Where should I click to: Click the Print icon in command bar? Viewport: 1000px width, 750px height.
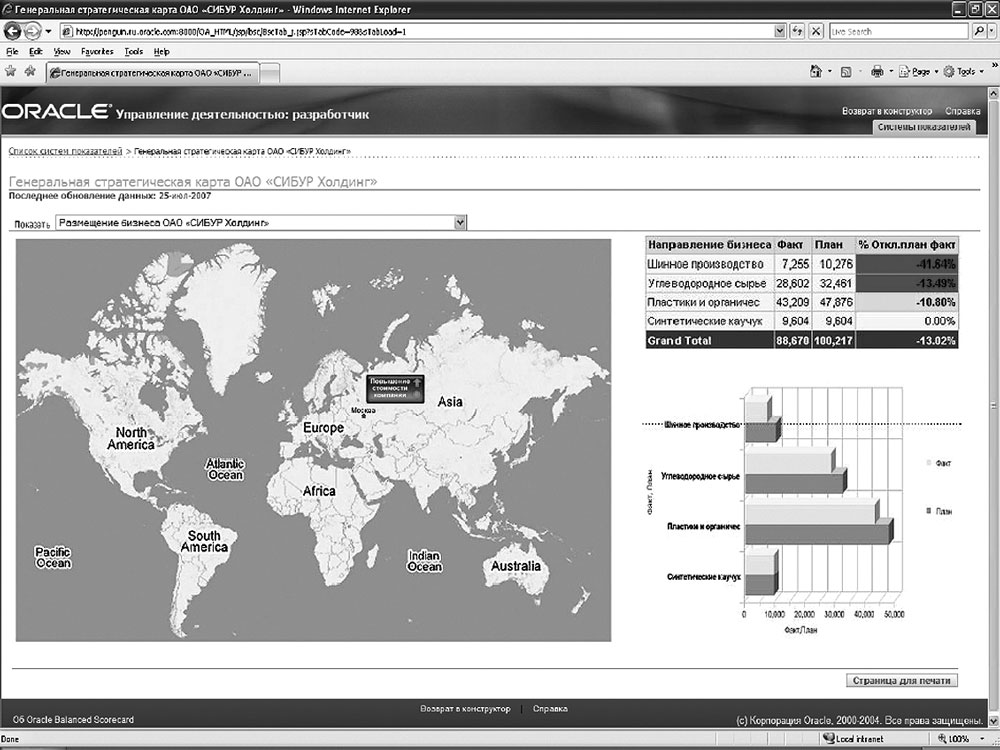(878, 71)
